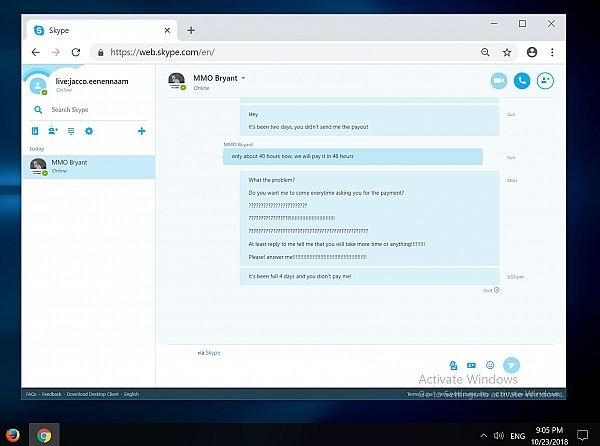Add people to this conversation
The image size is (600, 446).
[x=545, y=81]
